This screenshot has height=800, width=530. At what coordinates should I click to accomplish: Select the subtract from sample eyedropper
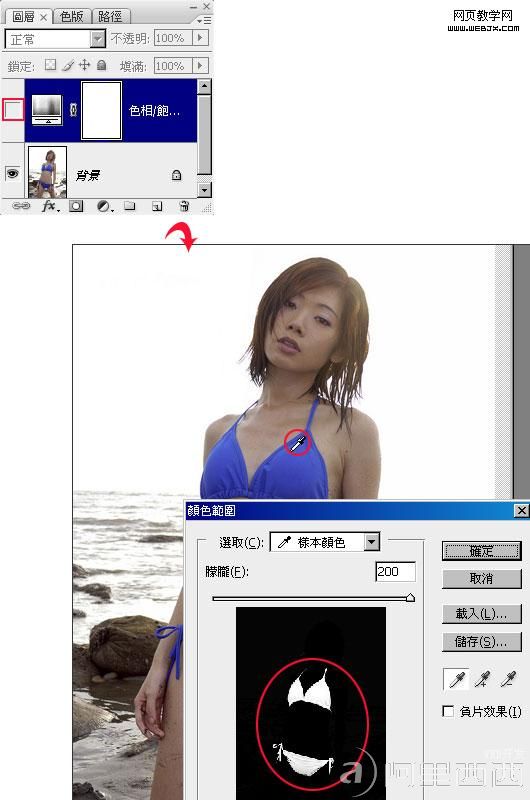click(x=508, y=679)
